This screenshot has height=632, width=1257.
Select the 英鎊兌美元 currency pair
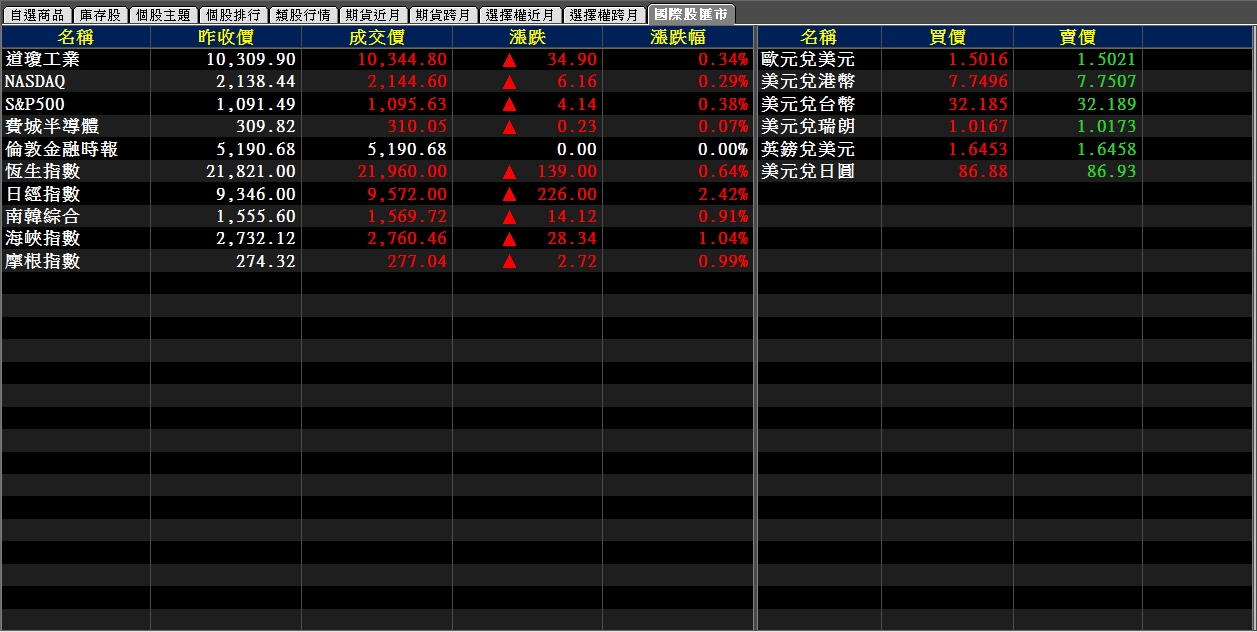pyautogui.click(x=808, y=149)
